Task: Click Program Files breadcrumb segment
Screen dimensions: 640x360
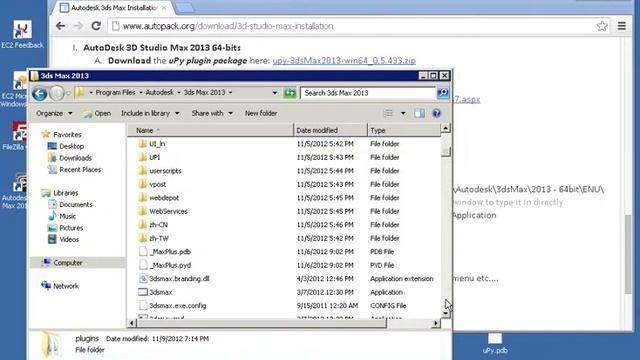Action: (116, 93)
